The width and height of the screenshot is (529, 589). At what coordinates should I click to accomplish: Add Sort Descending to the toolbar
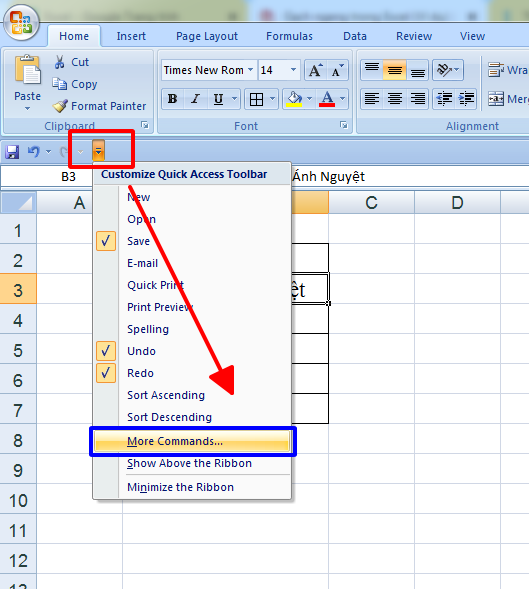tap(192, 417)
